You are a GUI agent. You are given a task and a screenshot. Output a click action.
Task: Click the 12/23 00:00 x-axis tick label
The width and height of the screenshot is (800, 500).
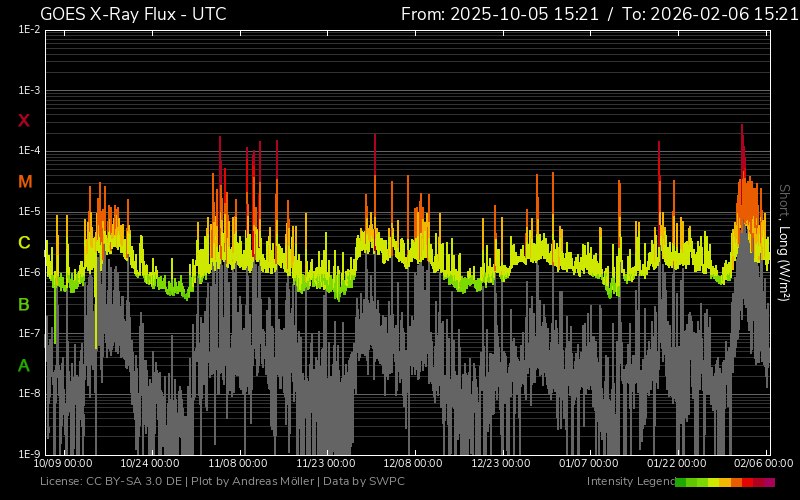500,463
